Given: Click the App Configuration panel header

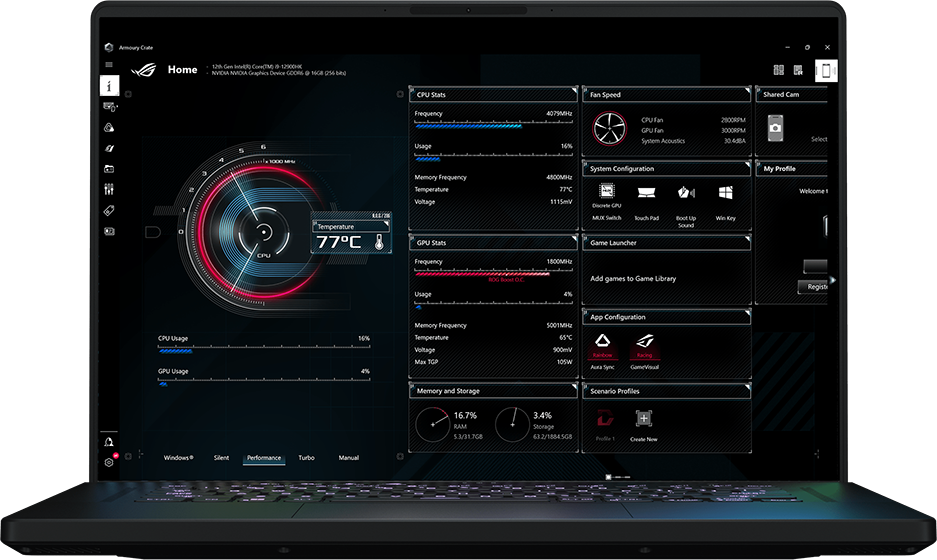Looking at the screenshot, I should 666,317.
